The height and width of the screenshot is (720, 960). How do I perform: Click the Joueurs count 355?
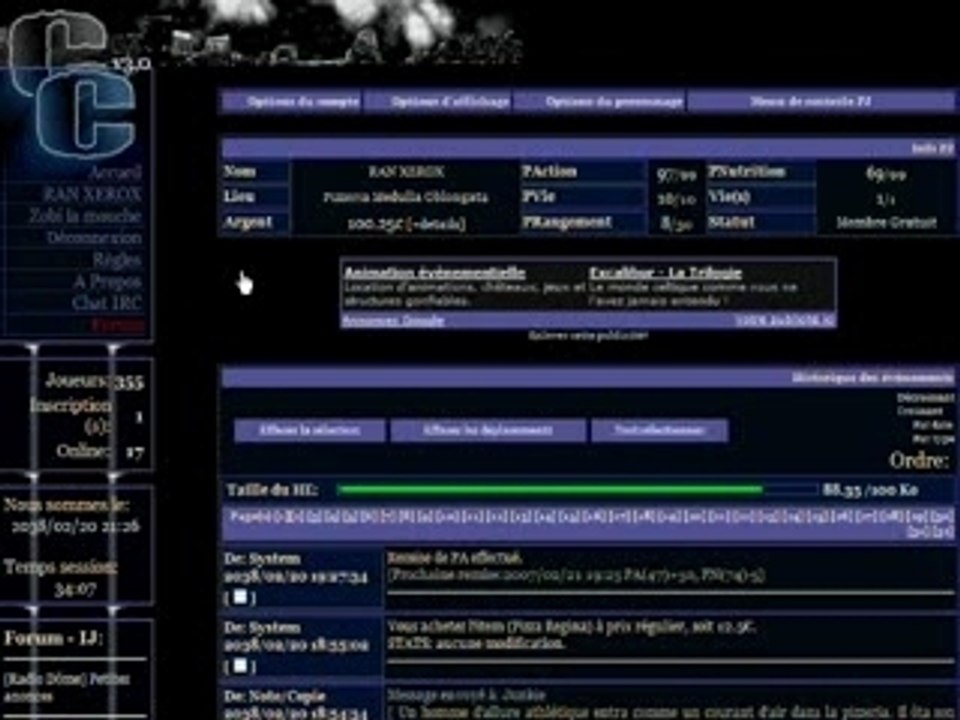coord(130,383)
